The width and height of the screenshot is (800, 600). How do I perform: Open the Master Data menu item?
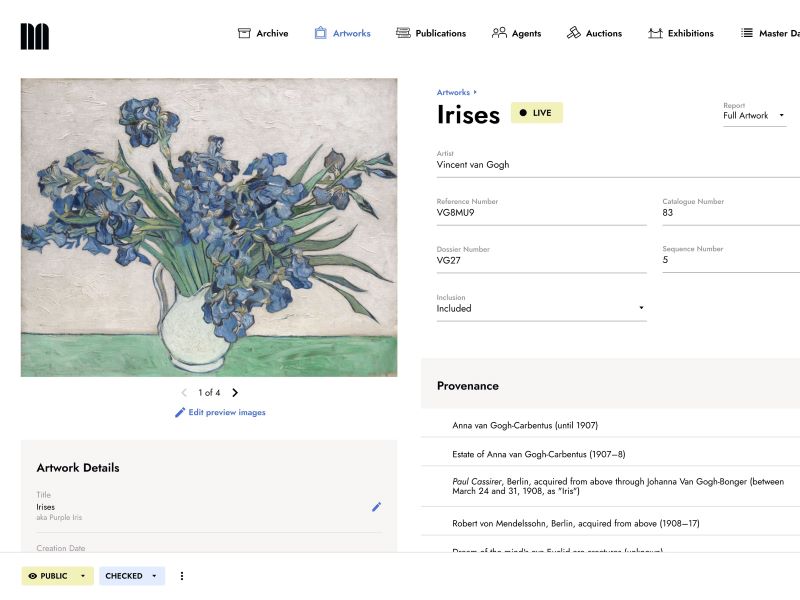[770, 33]
